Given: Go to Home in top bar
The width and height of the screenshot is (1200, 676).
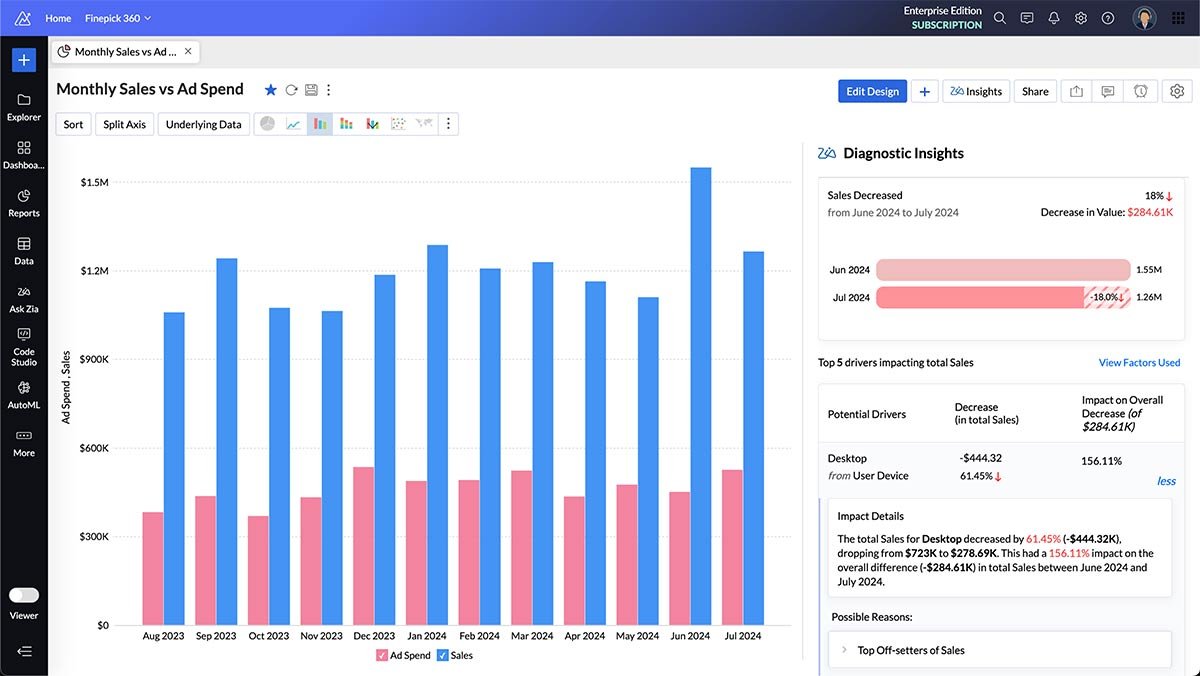Looking at the screenshot, I should click(x=58, y=18).
